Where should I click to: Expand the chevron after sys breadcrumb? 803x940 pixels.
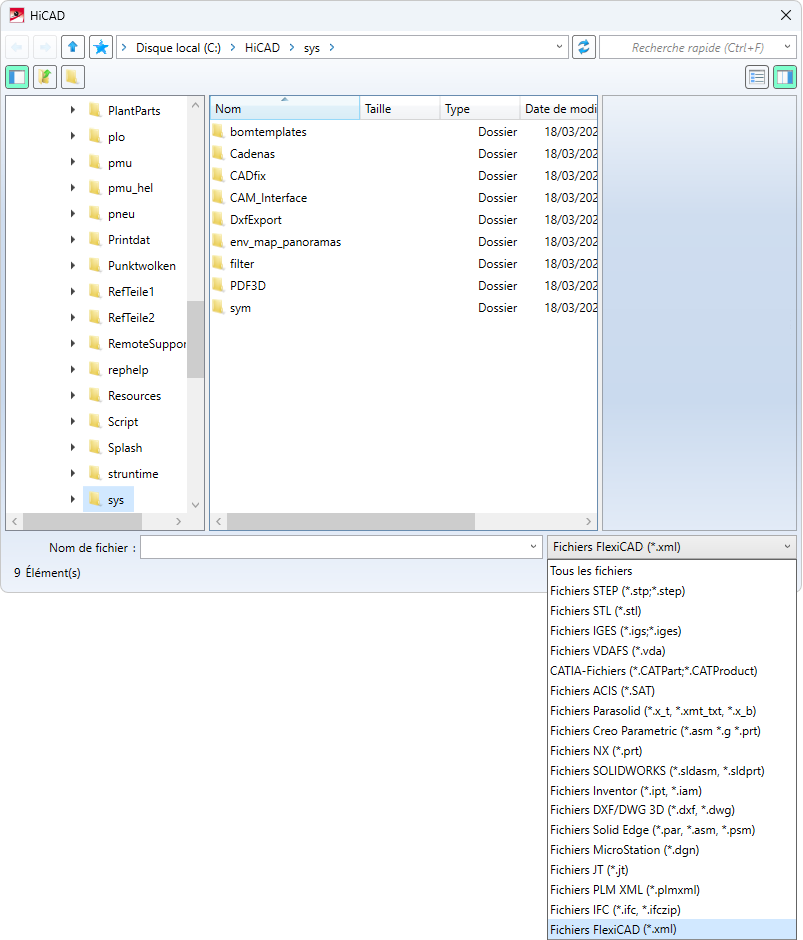(x=332, y=48)
